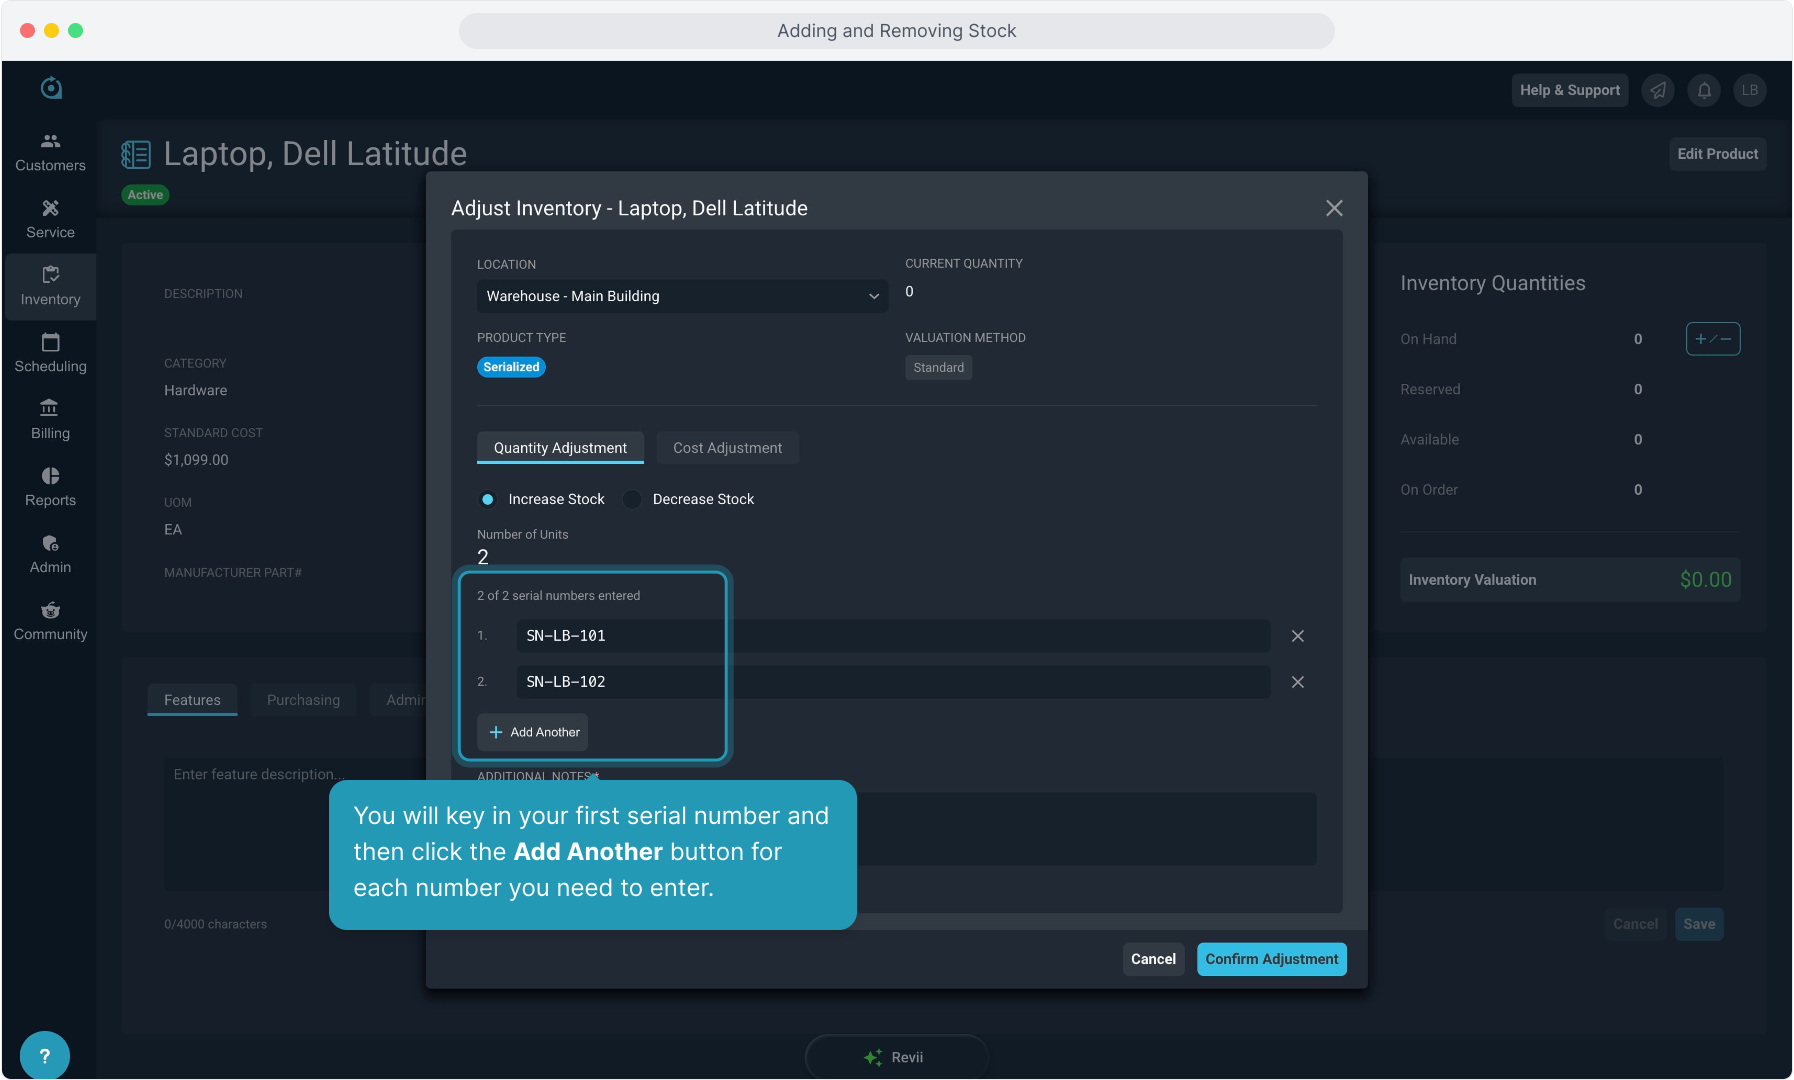Choose the Decrease Stock radio option

632,499
